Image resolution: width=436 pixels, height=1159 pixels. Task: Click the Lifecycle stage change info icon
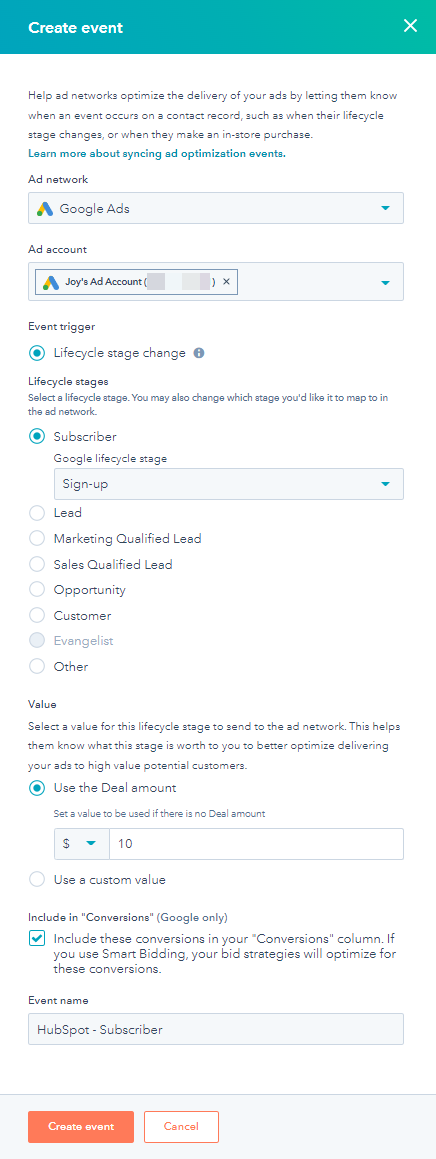(198, 353)
